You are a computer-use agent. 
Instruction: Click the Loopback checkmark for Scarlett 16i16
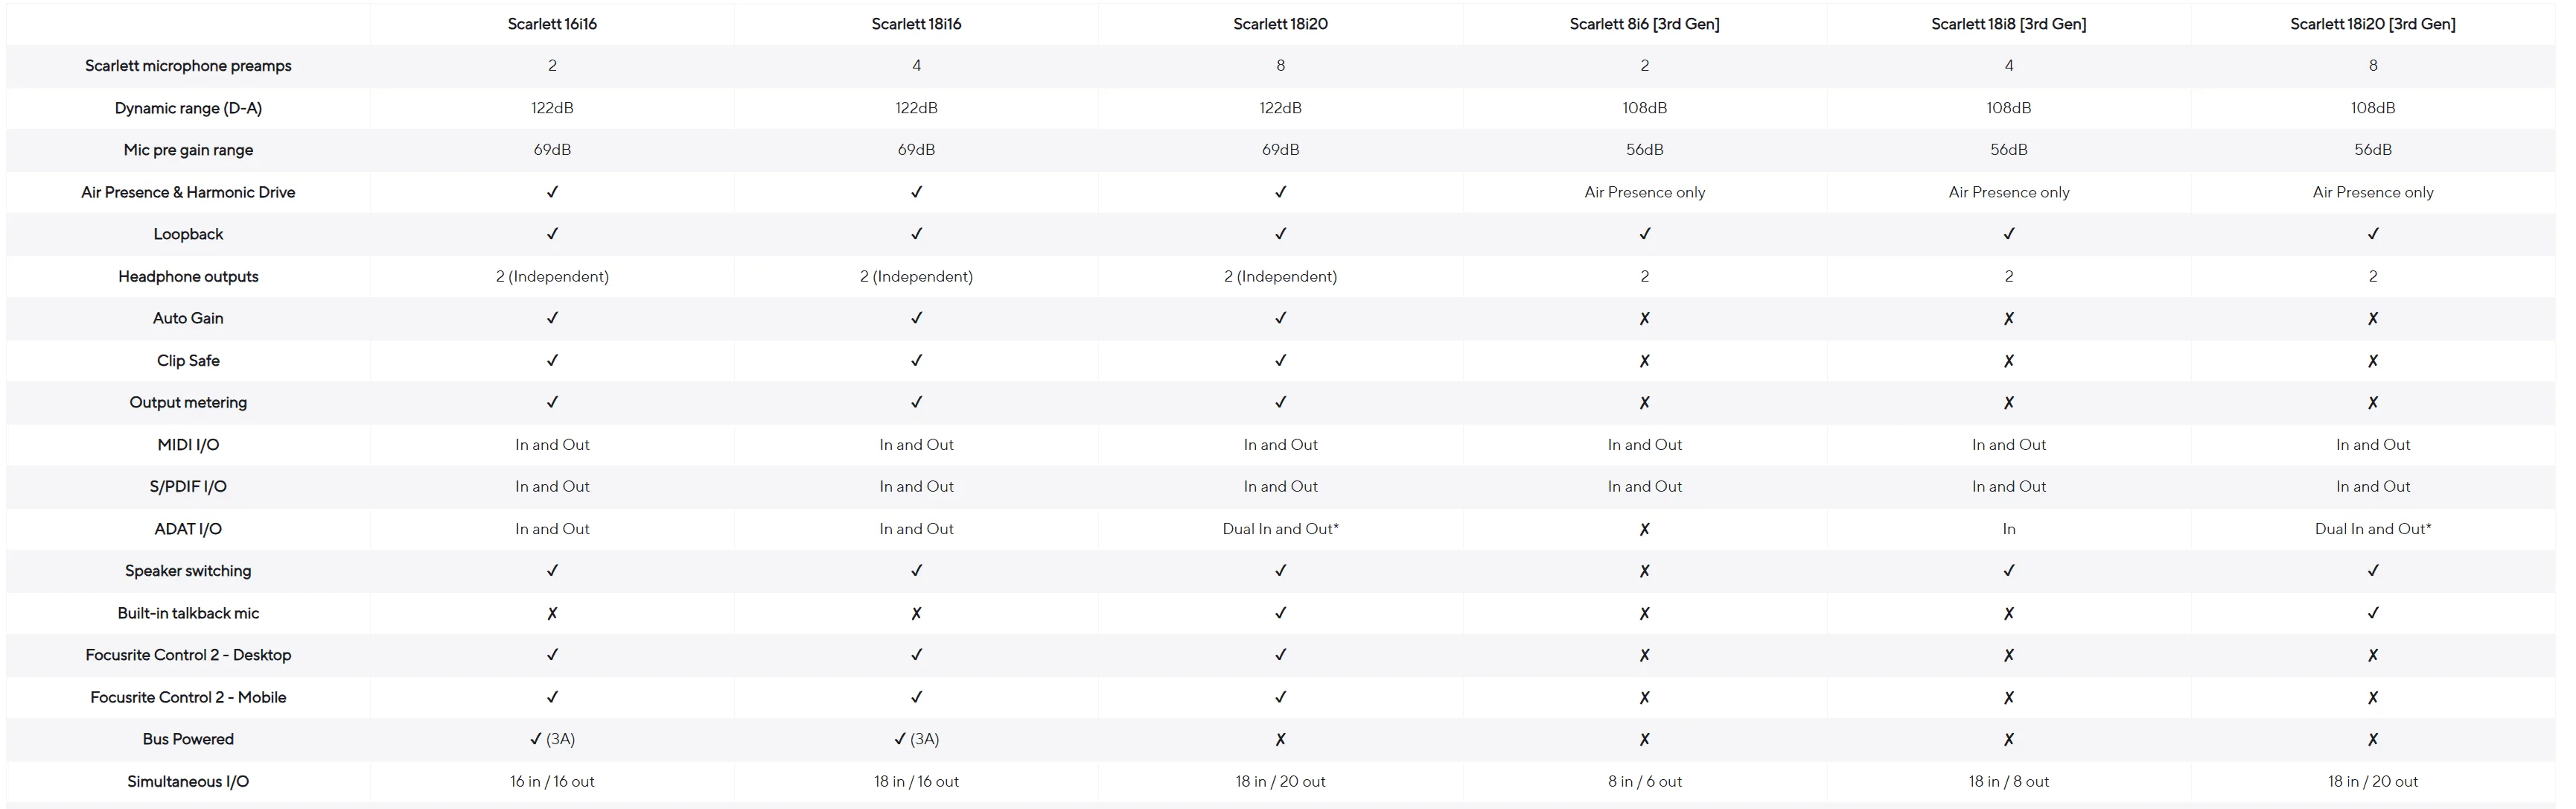[x=552, y=234]
